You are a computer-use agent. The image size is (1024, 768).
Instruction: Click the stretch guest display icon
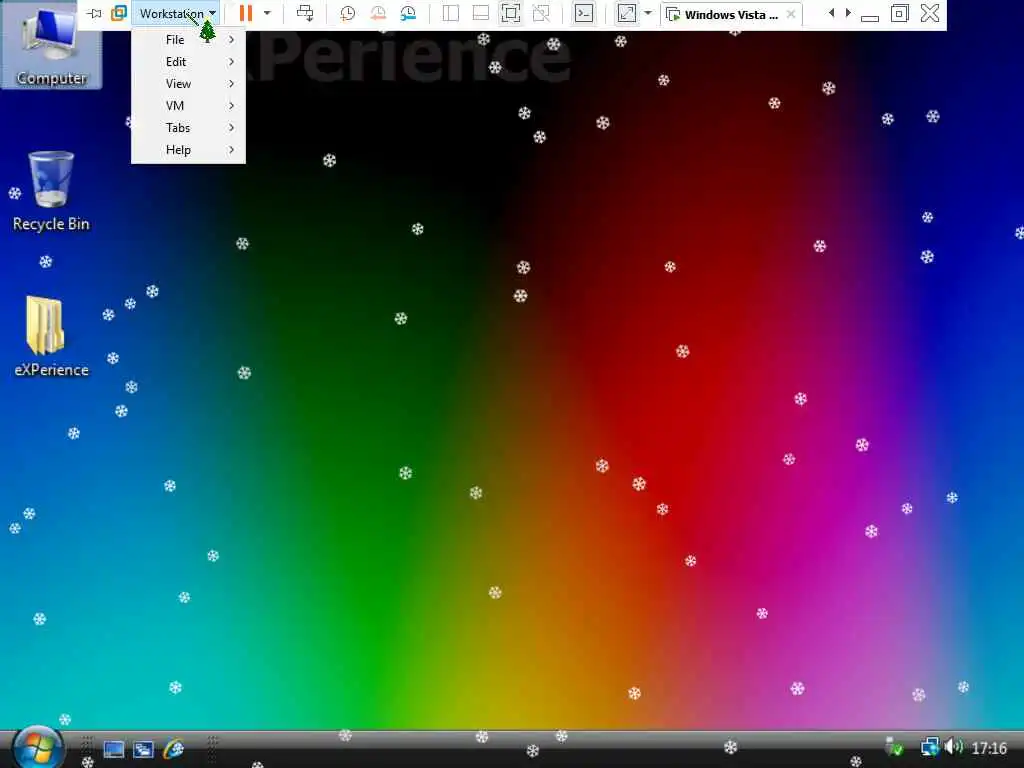click(x=627, y=13)
